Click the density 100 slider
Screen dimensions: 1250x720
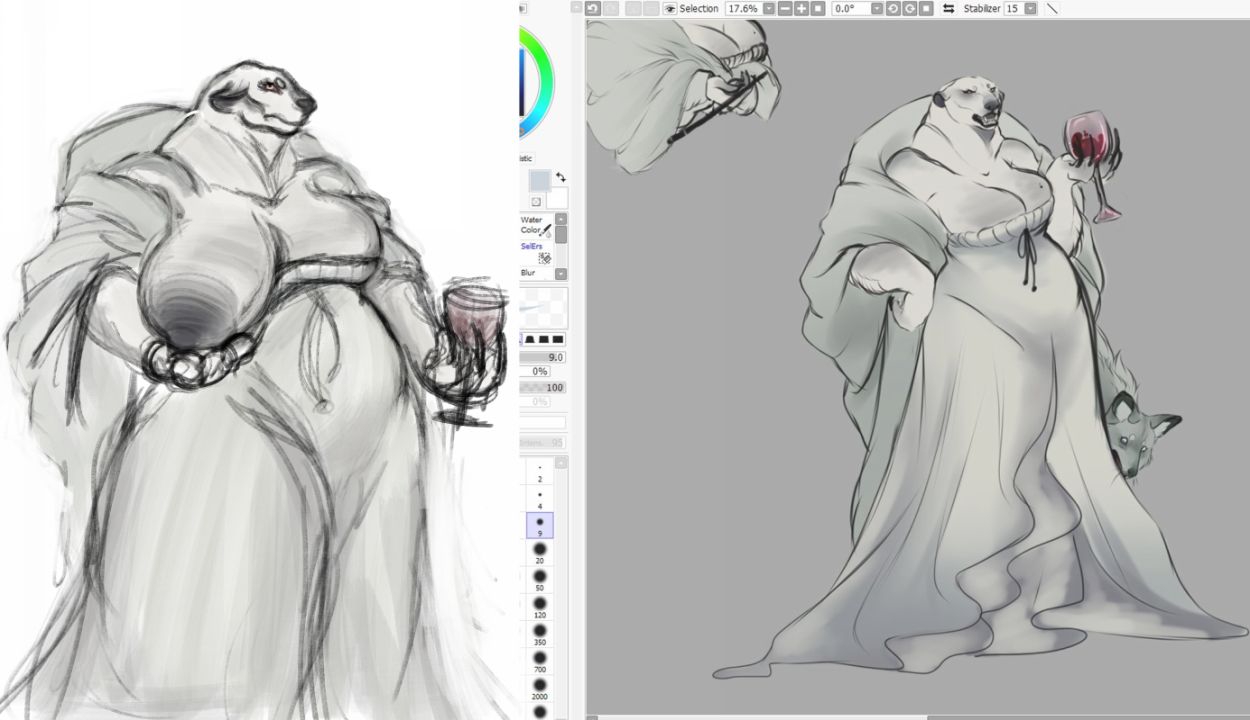(542, 387)
